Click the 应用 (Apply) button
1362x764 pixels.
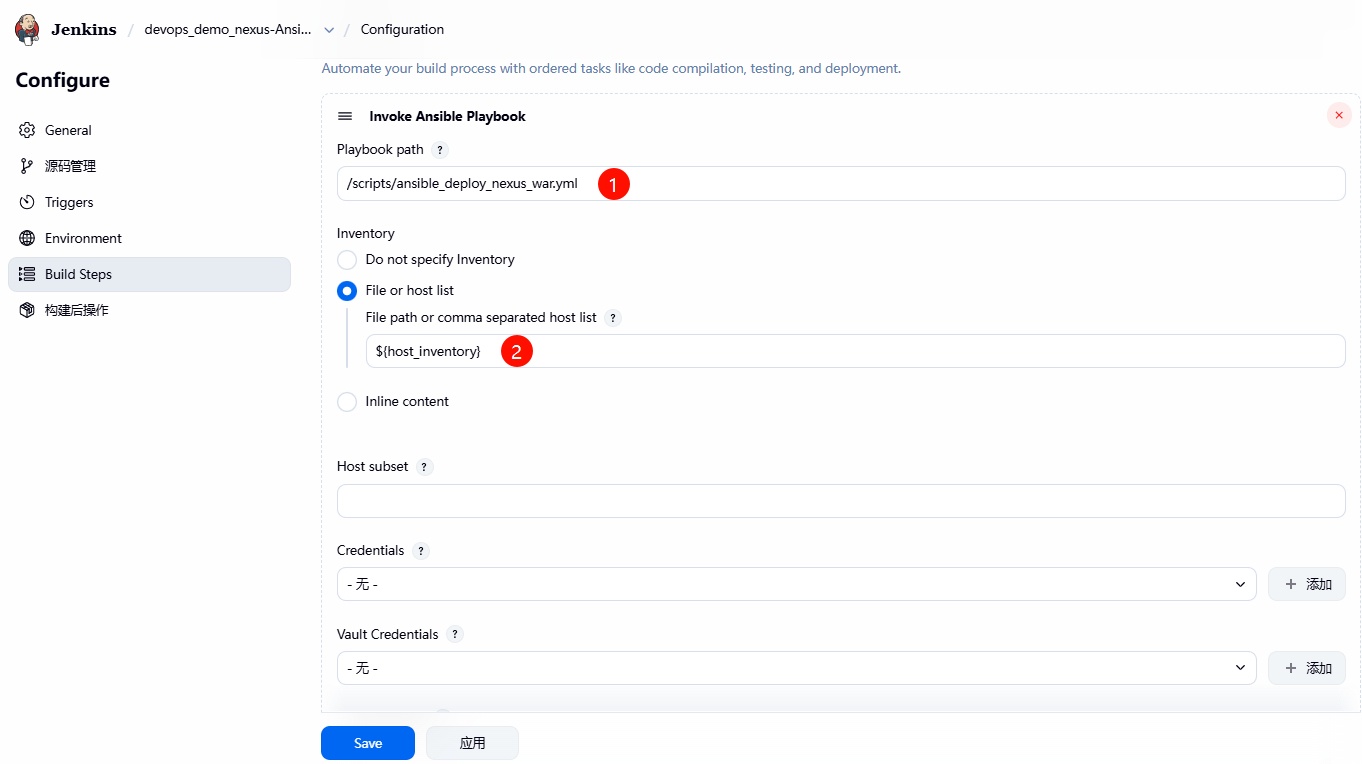coord(472,743)
